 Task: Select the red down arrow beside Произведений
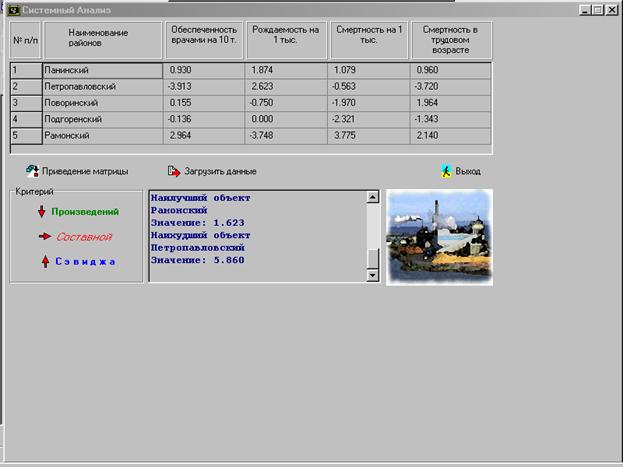(41, 212)
